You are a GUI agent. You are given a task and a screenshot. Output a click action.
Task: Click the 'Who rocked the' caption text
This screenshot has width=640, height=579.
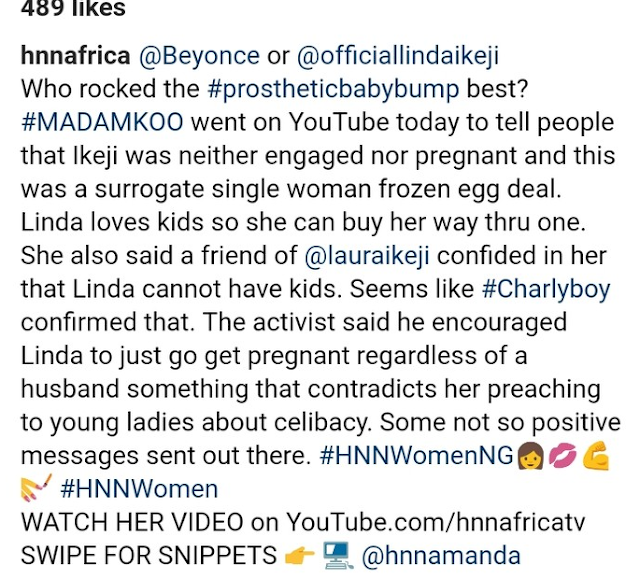110,89
